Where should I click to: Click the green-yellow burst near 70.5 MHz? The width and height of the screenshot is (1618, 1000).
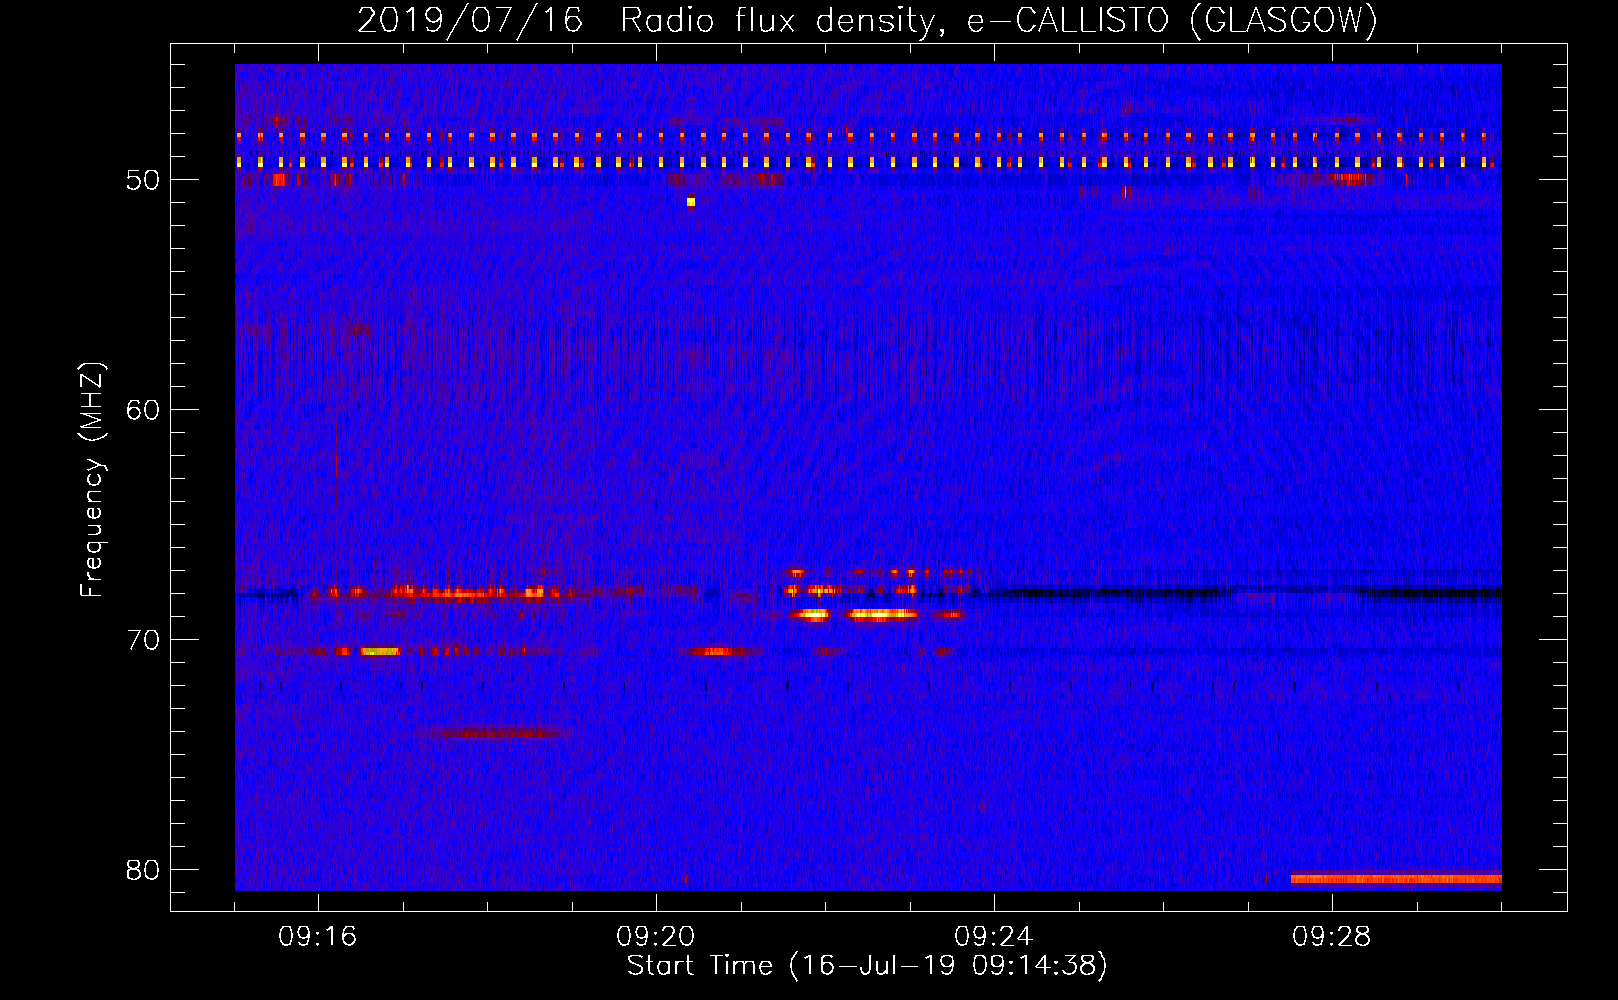click(380, 651)
